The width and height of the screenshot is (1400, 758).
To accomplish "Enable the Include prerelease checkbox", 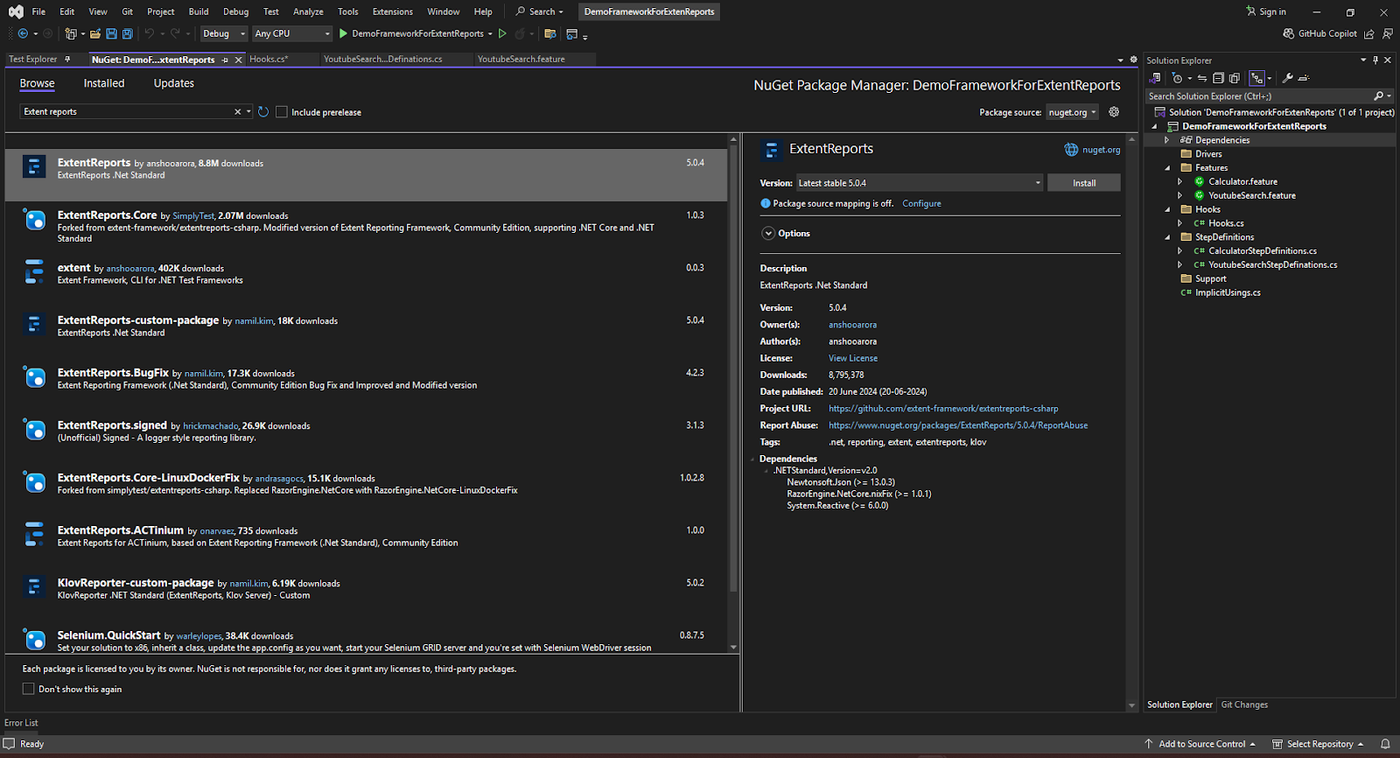I will coord(282,112).
